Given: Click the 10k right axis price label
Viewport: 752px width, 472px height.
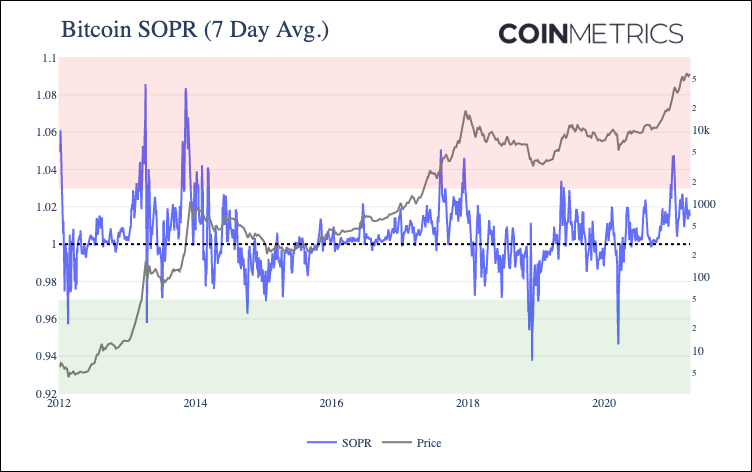Looking at the screenshot, I should (701, 130).
